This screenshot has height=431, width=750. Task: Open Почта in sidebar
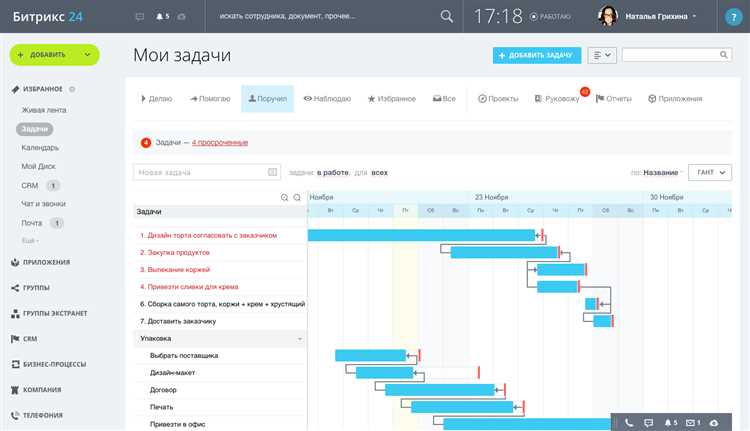click(x=32, y=223)
